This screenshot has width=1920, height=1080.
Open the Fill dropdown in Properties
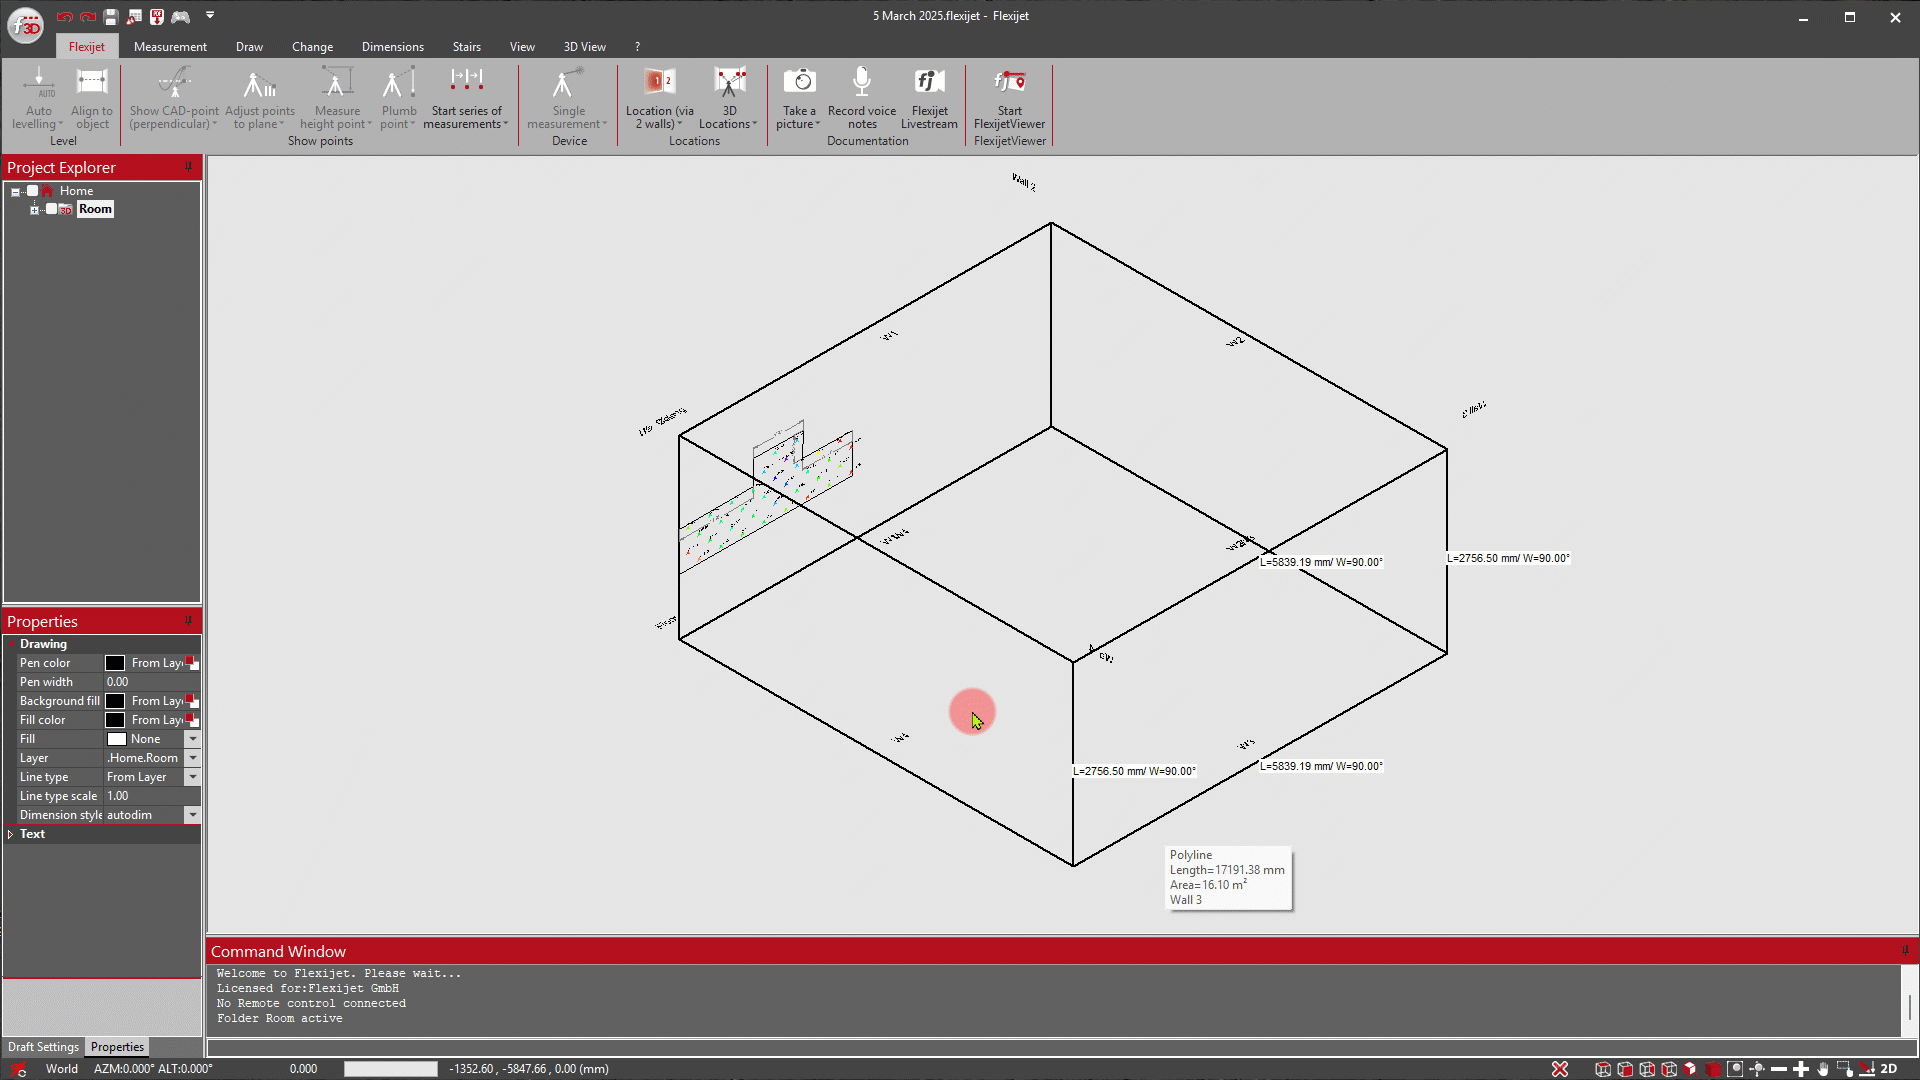tap(193, 739)
